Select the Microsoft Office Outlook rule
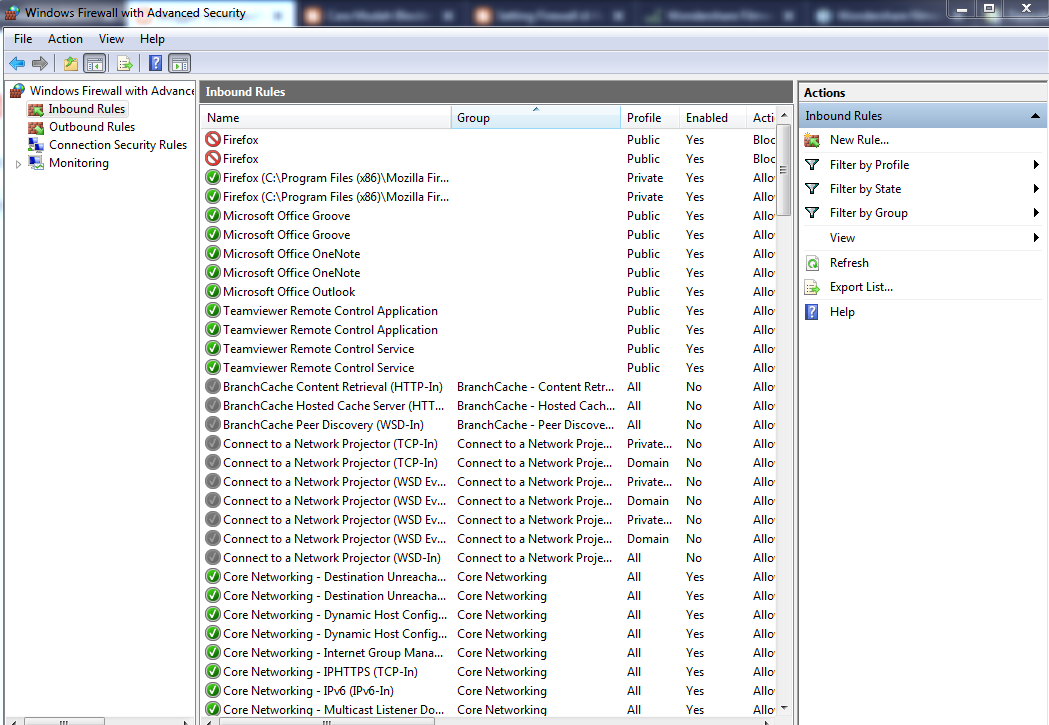This screenshot has width=1049, height=725. click(x=490, y=292)
